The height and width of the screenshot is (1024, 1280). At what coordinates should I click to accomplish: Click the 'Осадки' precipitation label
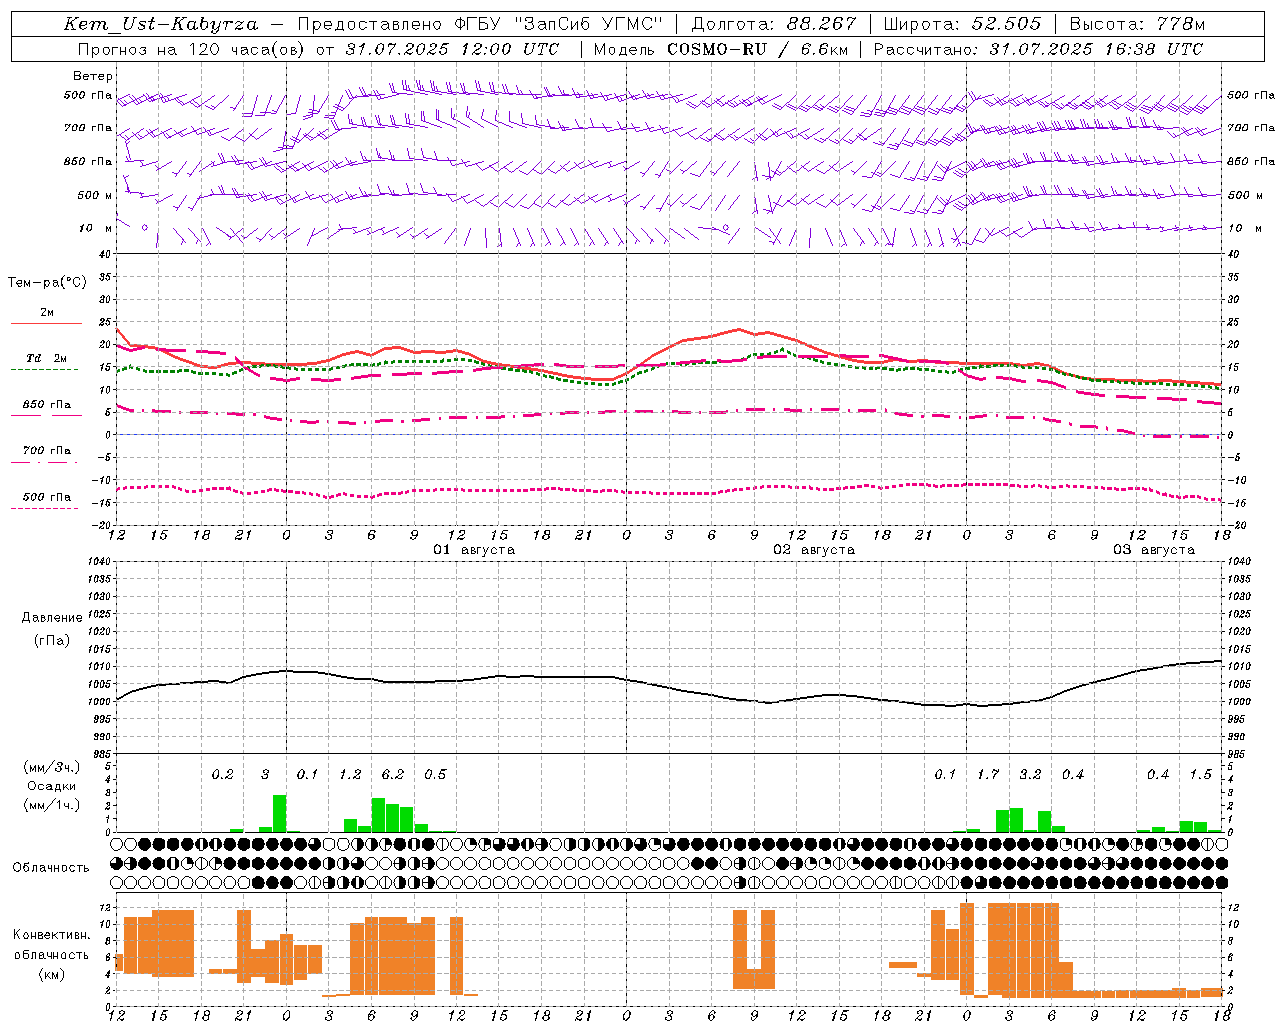tap(52, 786)
